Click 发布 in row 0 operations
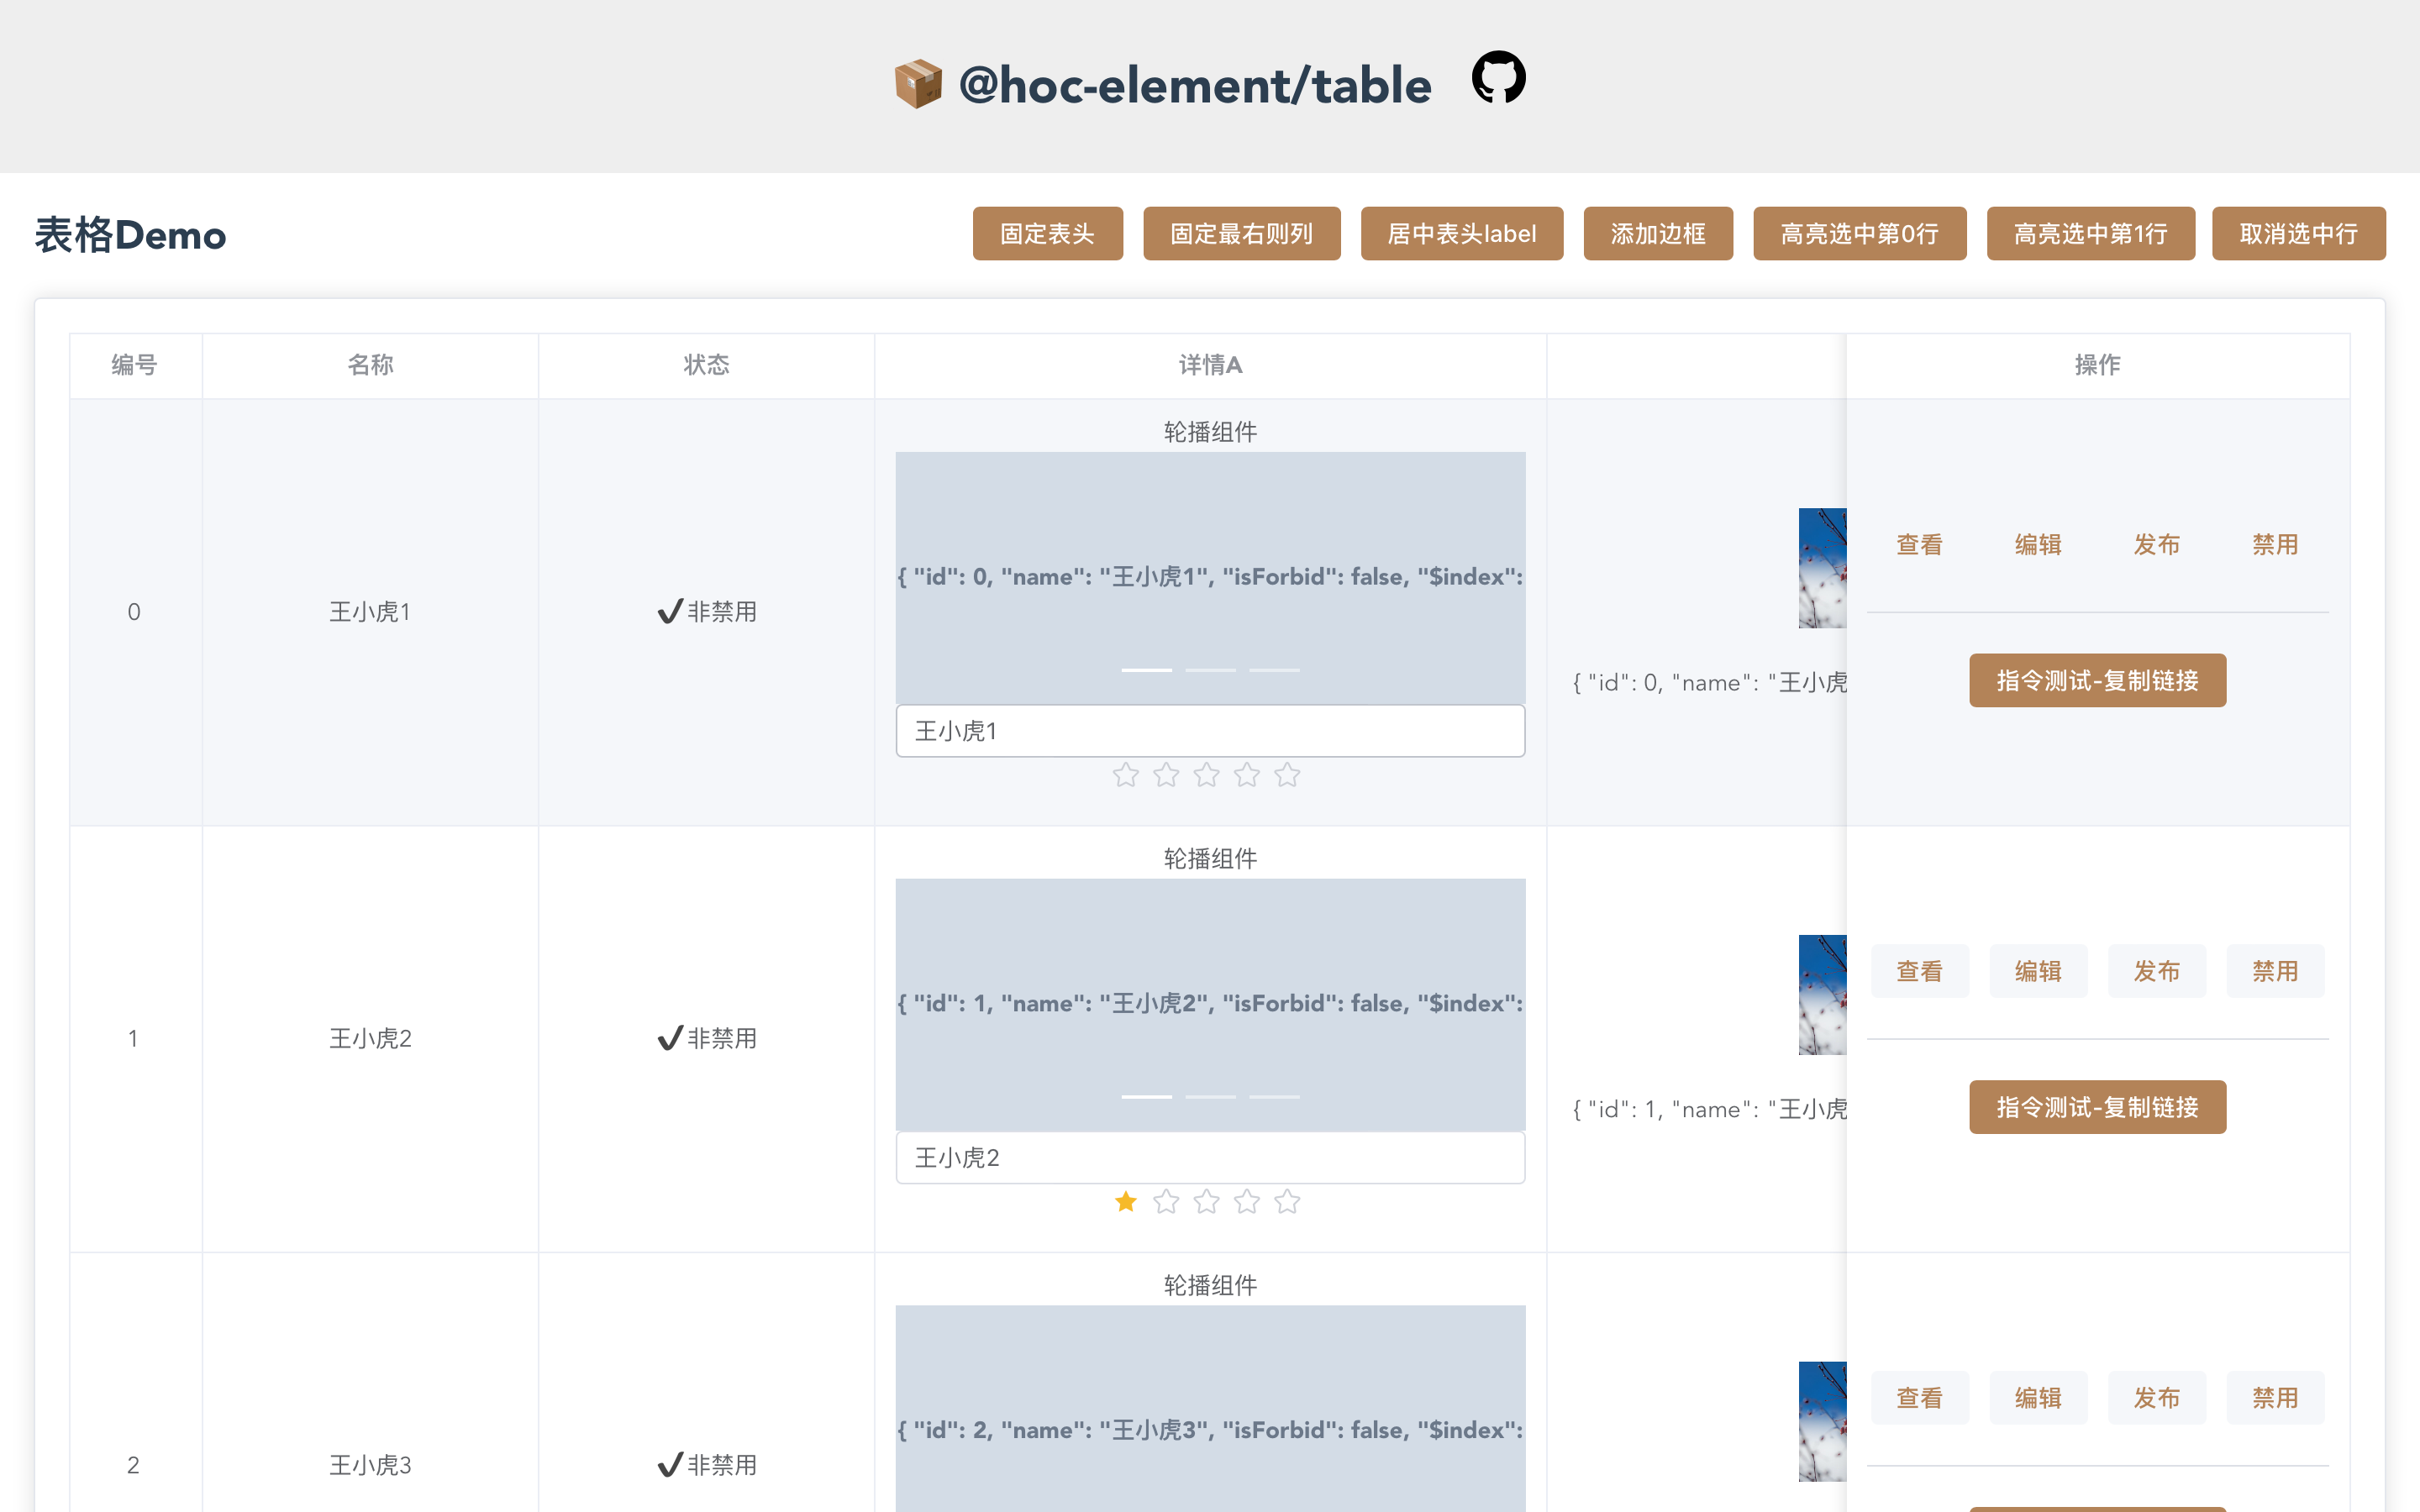 [x=2157, y=544]
